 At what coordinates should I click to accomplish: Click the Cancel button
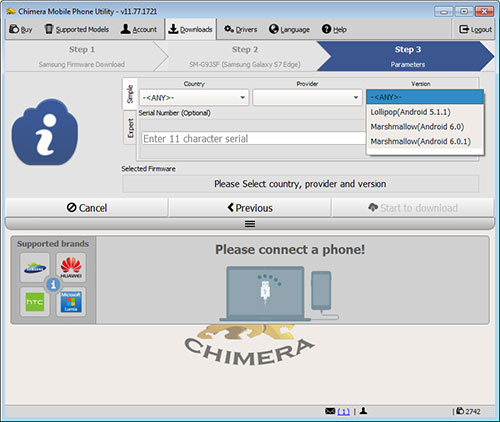tap(87, 208)
